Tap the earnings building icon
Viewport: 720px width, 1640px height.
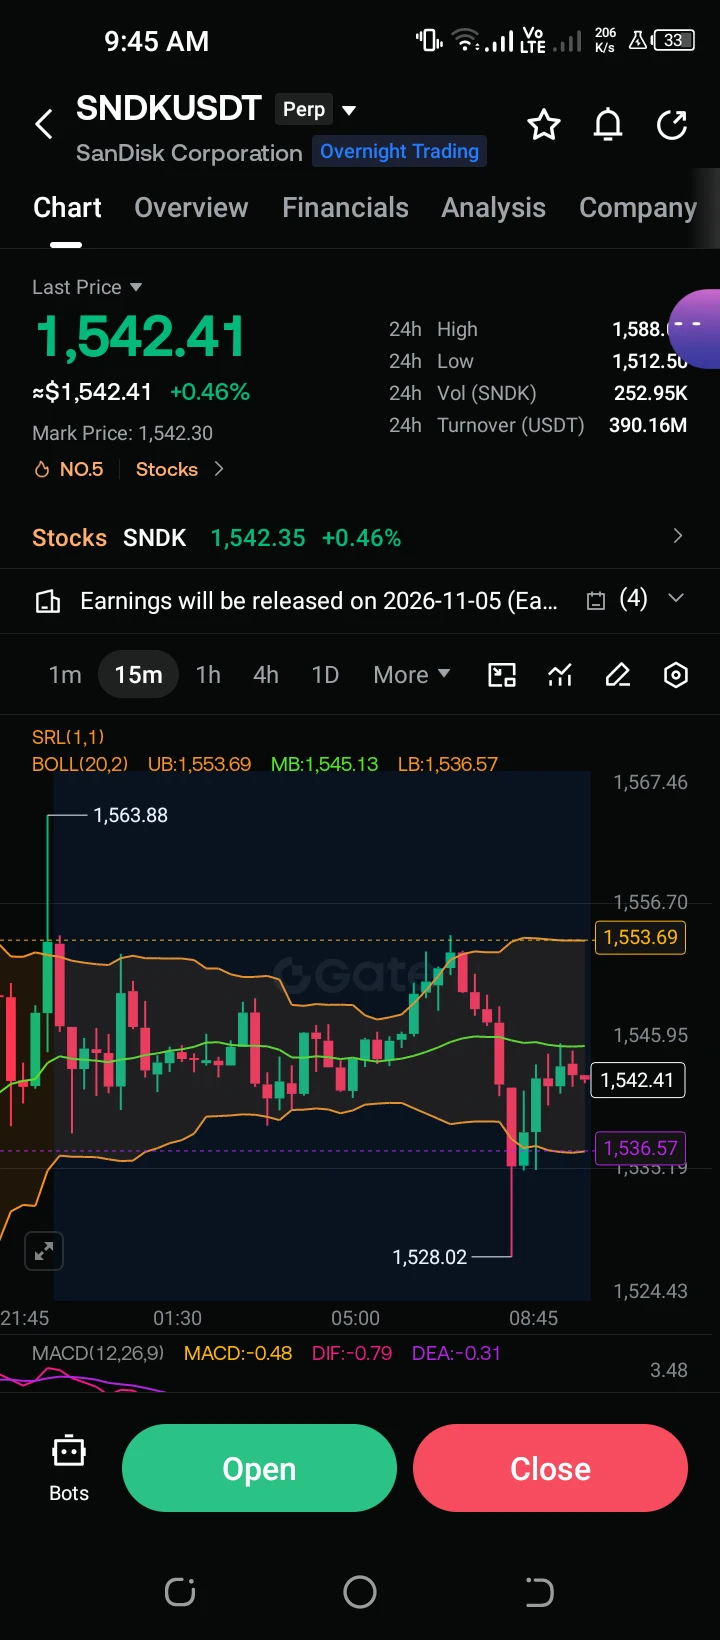pyautogui.click(x=48, y=601)
